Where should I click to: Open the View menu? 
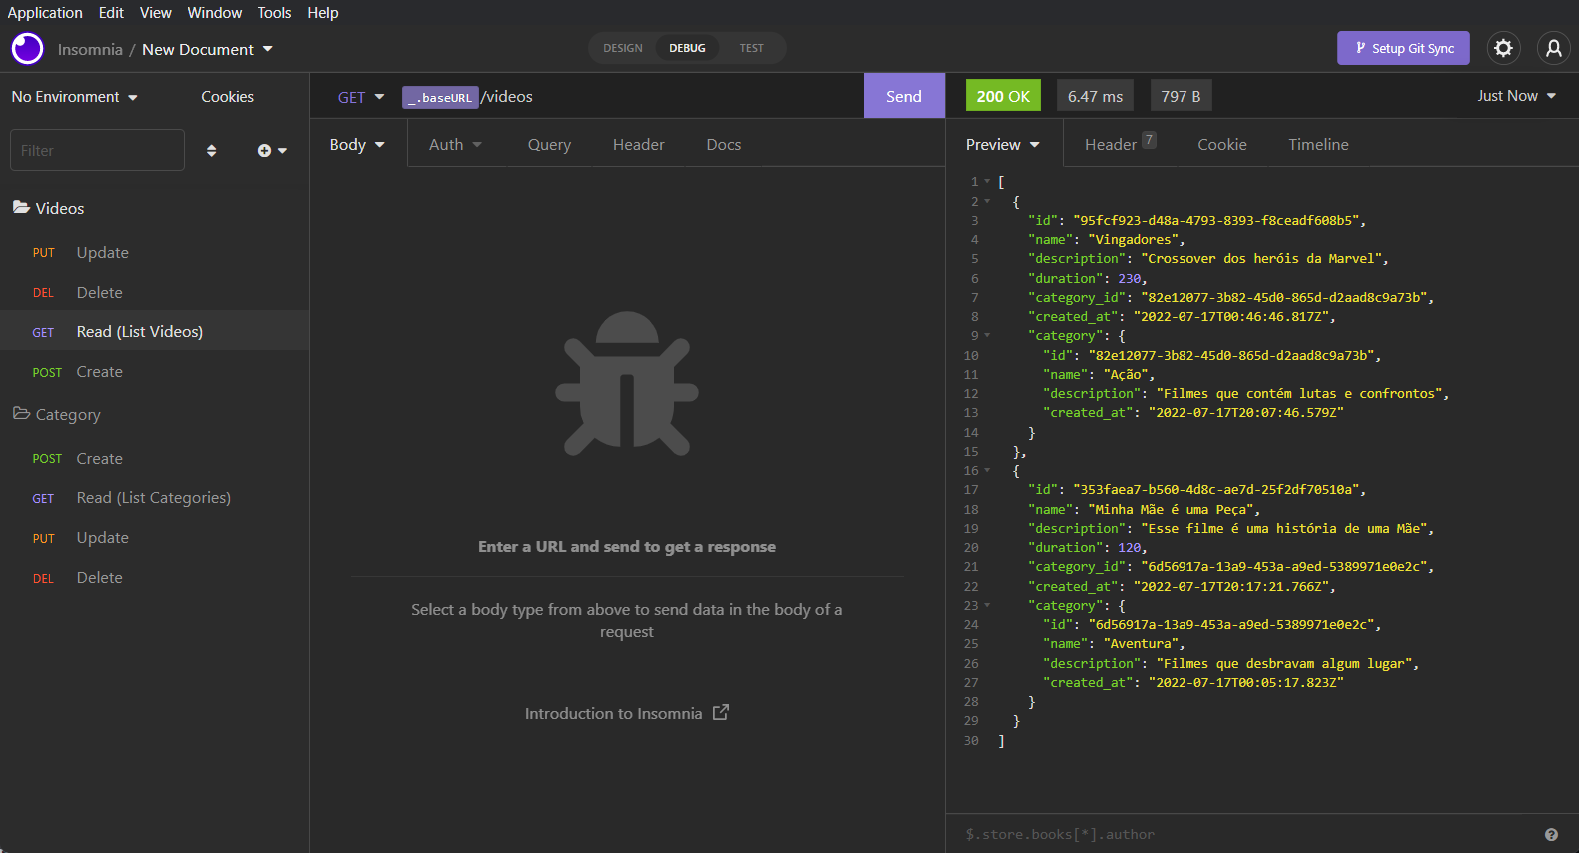155,13
